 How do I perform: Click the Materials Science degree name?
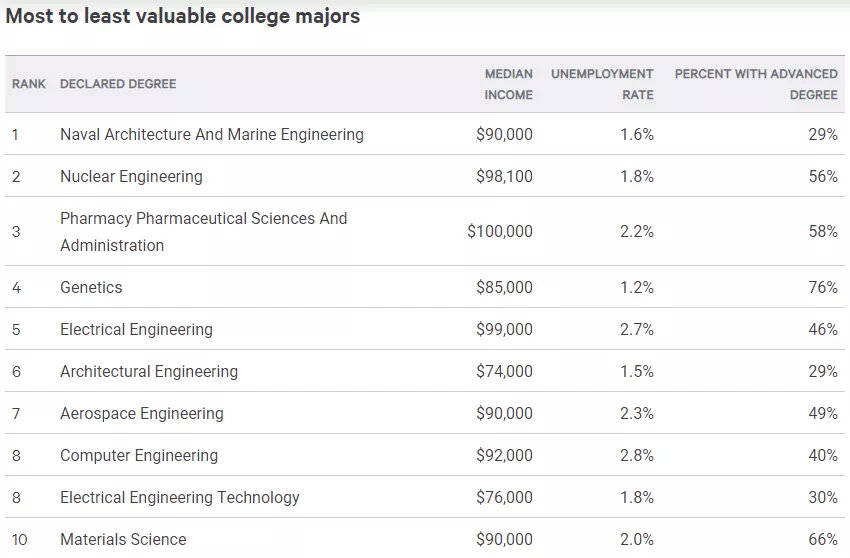point(123,539)
